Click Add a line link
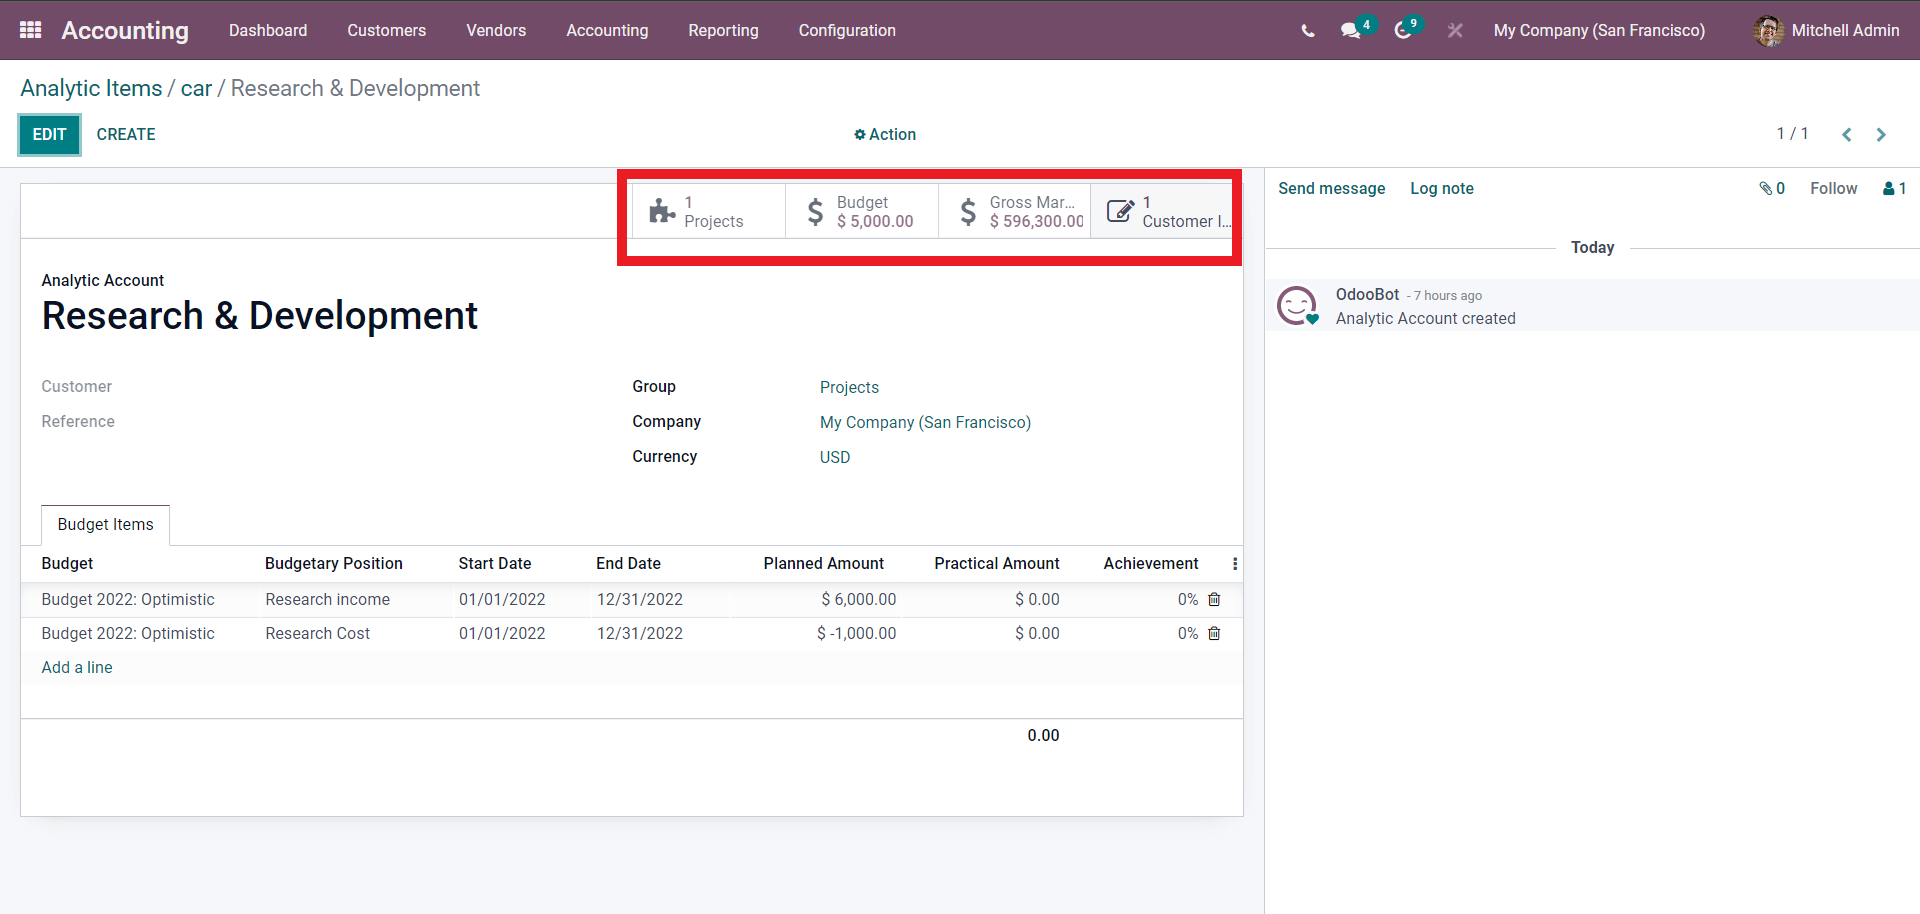 pyautogui.click(x=77, y=667)
